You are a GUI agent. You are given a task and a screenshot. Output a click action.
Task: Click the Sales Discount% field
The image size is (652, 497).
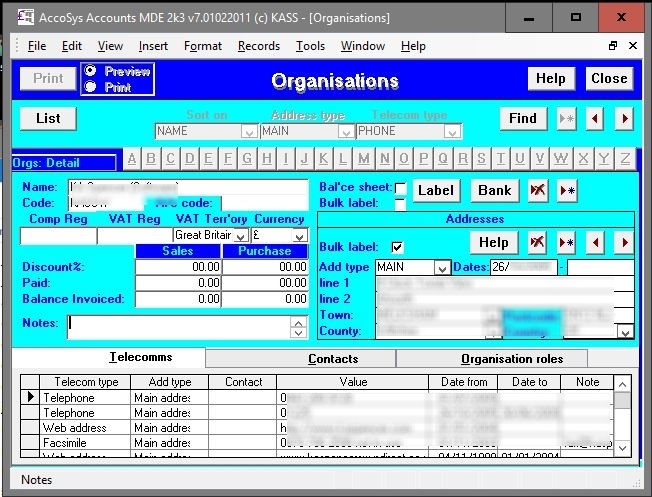[178, 267]
